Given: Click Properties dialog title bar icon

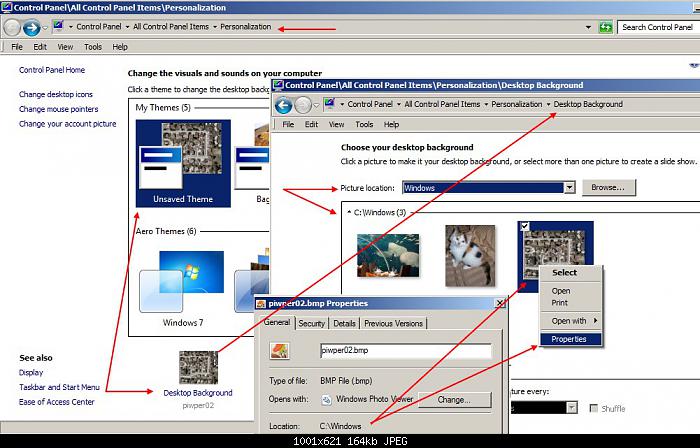Looking at the screenshot, I should click(x=261, y=303).
